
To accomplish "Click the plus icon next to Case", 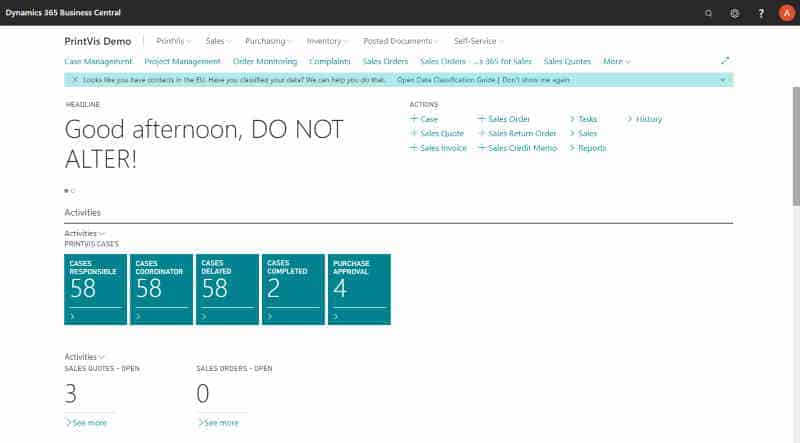I will click(x=414, y=118).
